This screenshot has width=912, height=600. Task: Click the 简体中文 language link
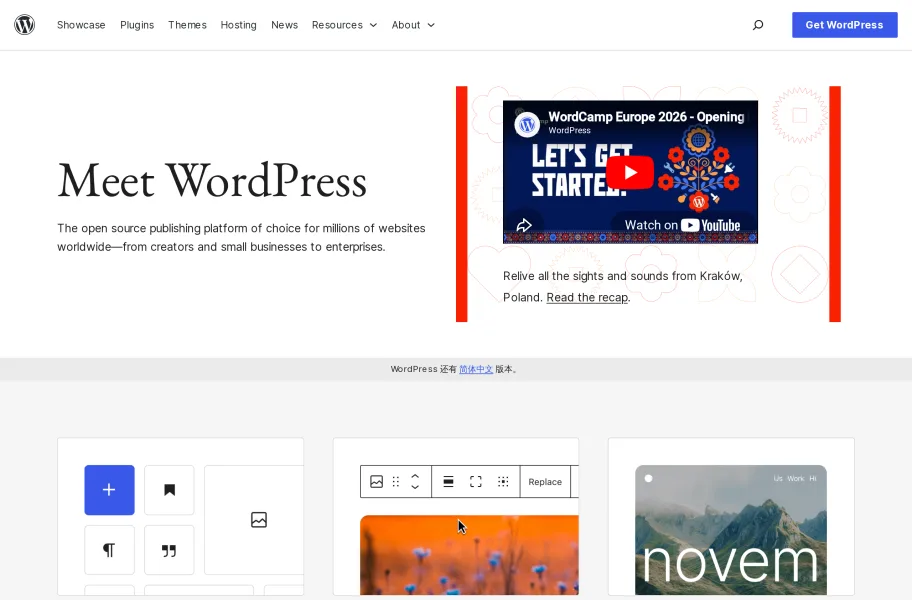point(476,369)
